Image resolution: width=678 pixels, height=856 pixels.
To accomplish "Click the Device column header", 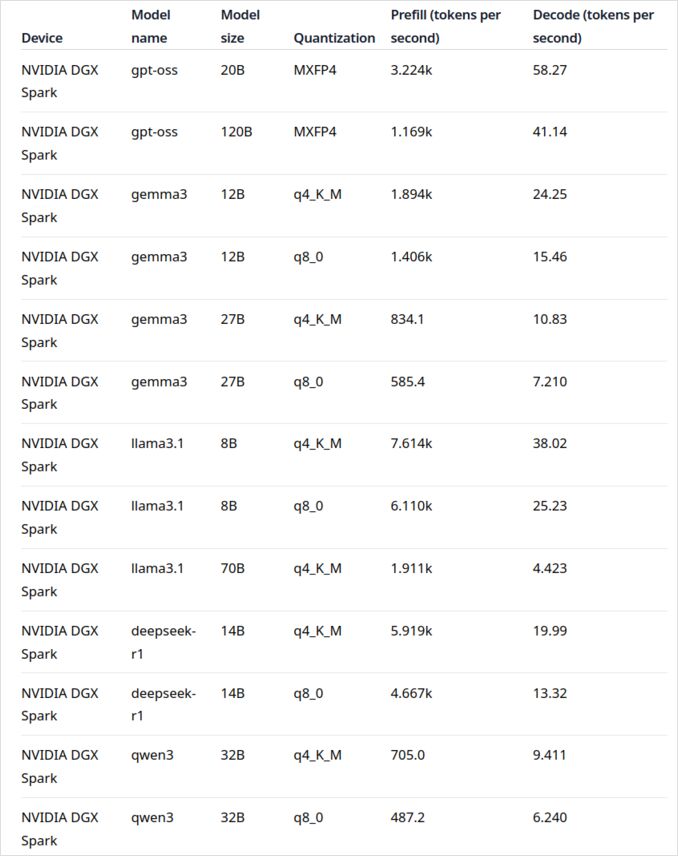I will tap(42, 38).
